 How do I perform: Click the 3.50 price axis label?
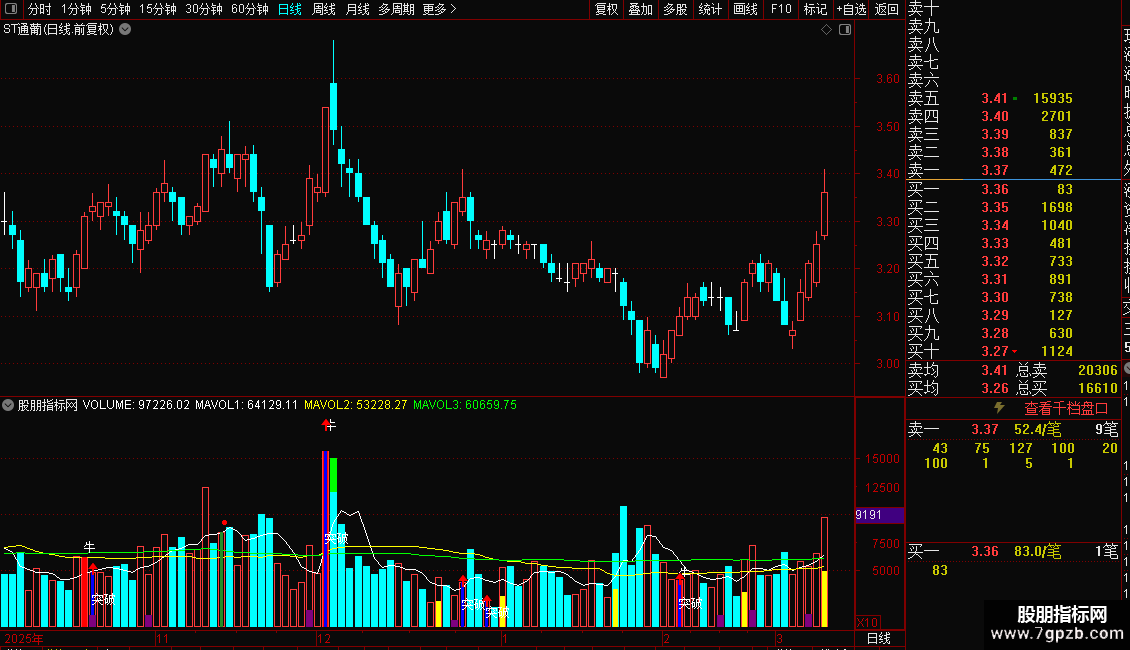888,127
